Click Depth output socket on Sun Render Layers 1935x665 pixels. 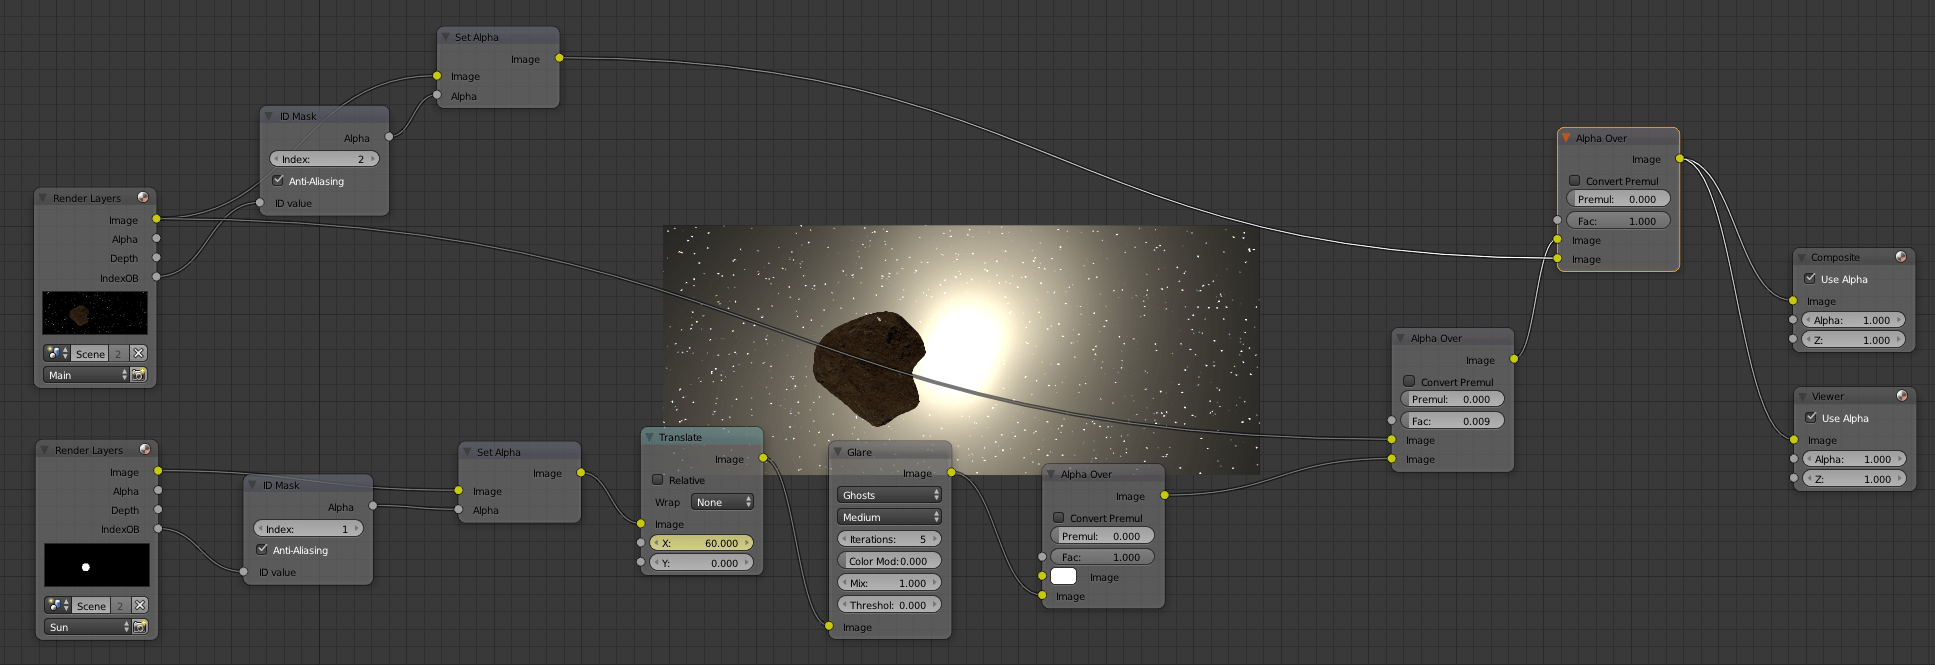(158, 510)
